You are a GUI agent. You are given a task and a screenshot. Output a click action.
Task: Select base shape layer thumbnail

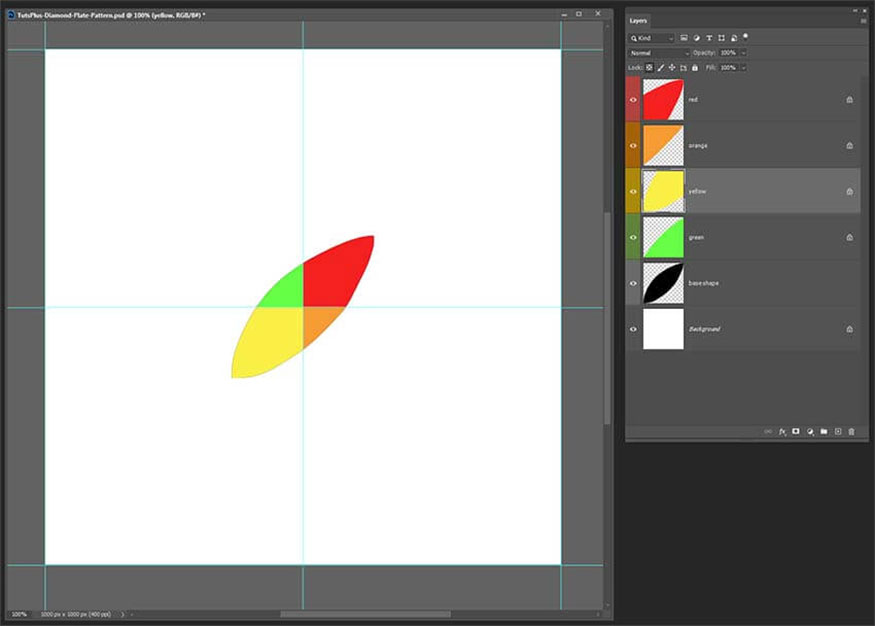click(663, 283)
